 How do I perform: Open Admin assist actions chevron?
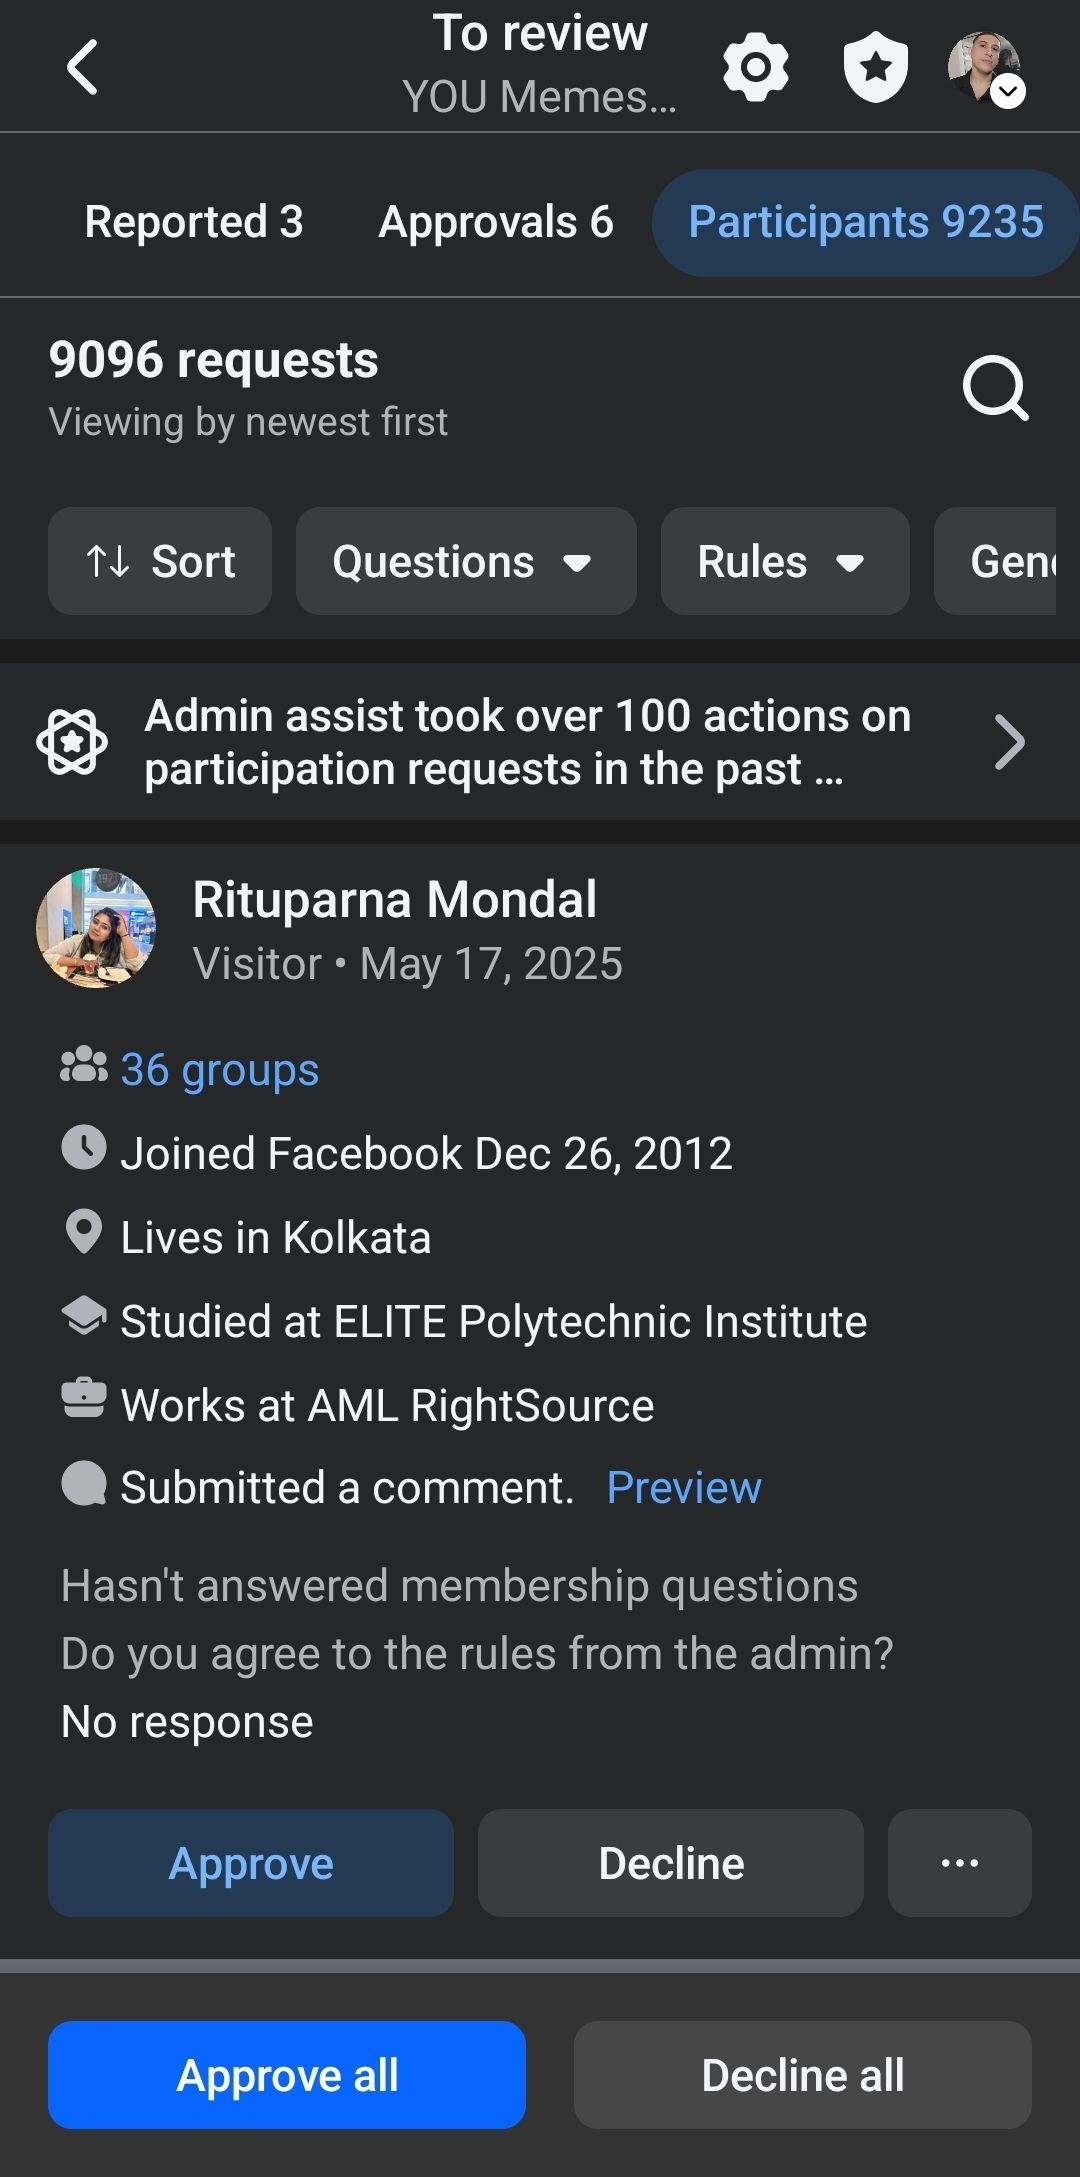[x=1010, y=743]
